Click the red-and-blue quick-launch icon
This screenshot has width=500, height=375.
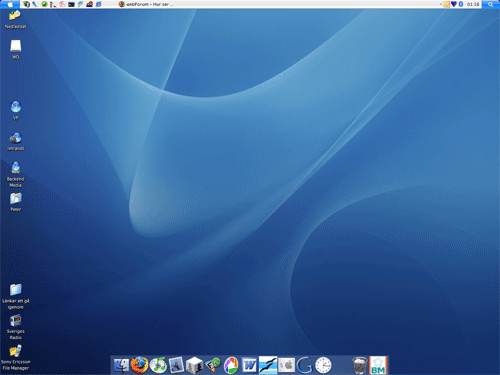point(89,4)
